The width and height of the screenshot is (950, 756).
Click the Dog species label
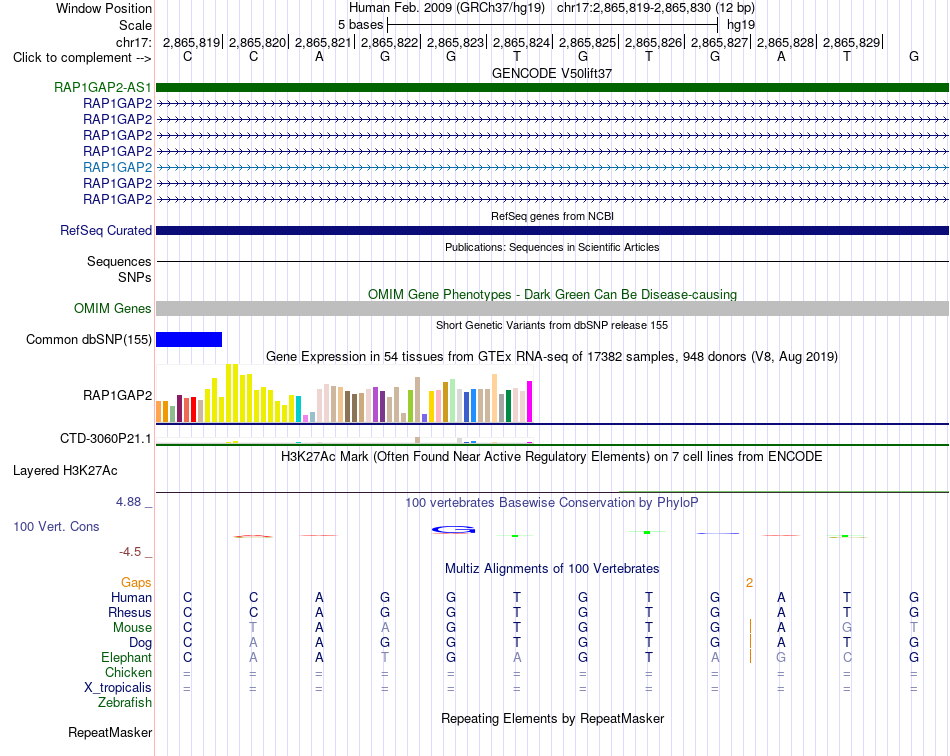140,643
